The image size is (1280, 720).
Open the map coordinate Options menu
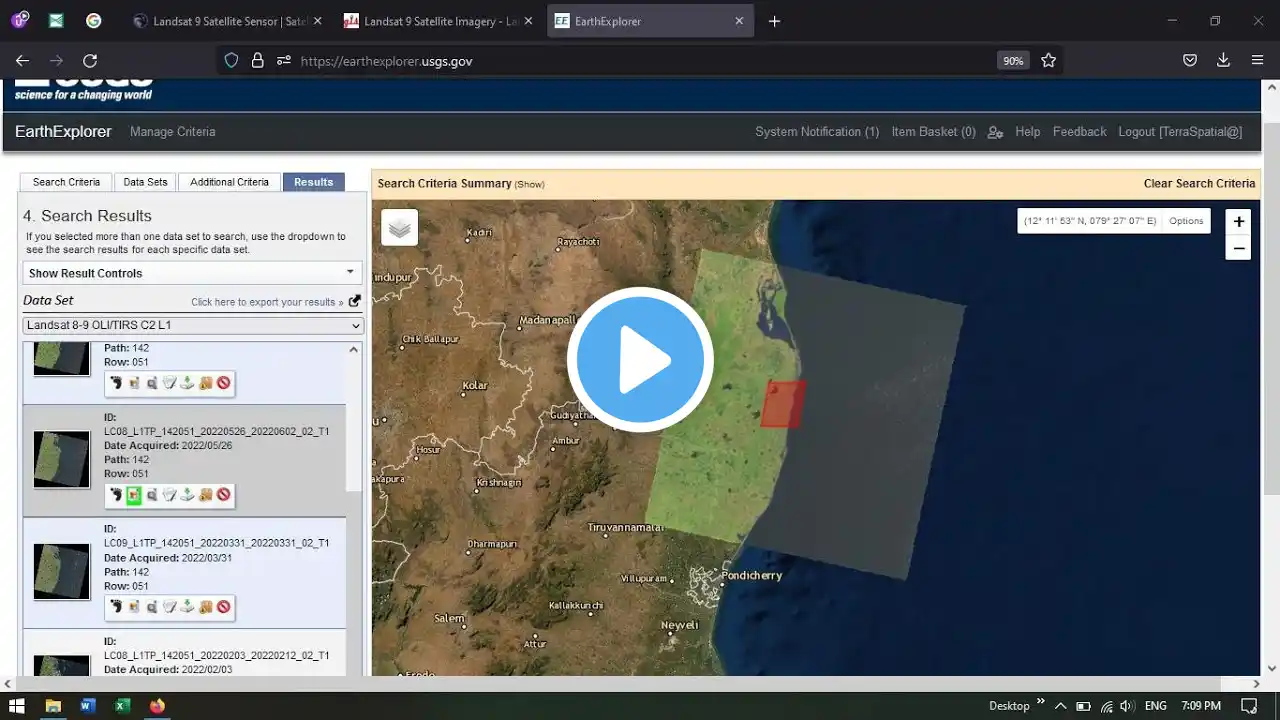pyautogui.click(x=1186, y=221)
